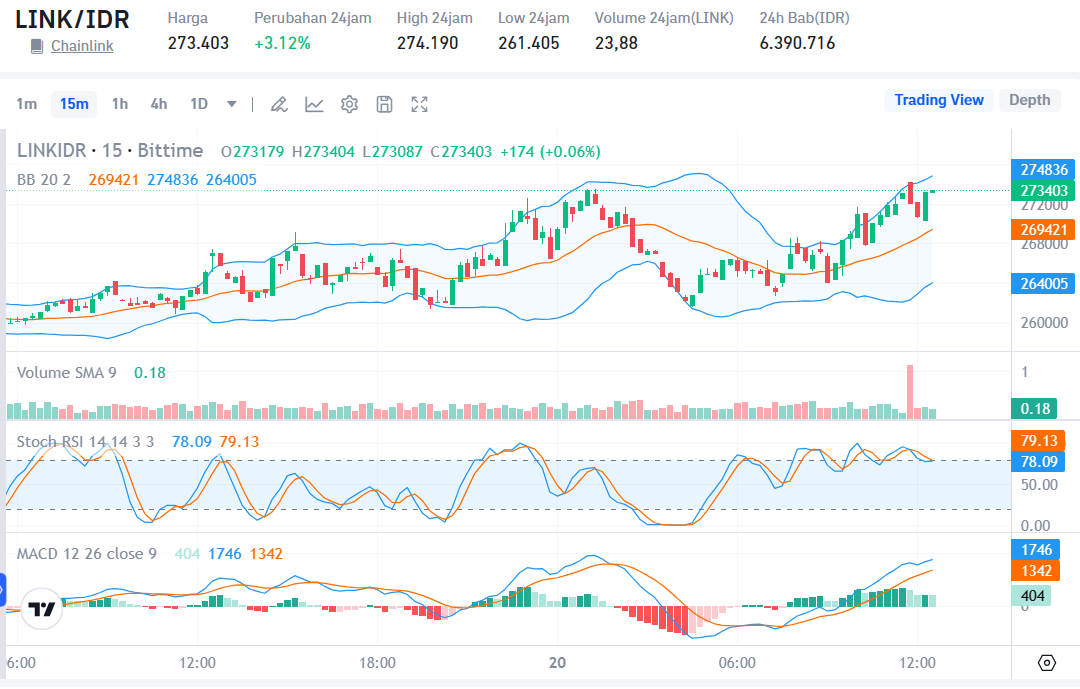Click the 264005 lower band price tag
The width and height of the screenshot is (1080, 689).
pyautogui.click(x=1043, y=283)
